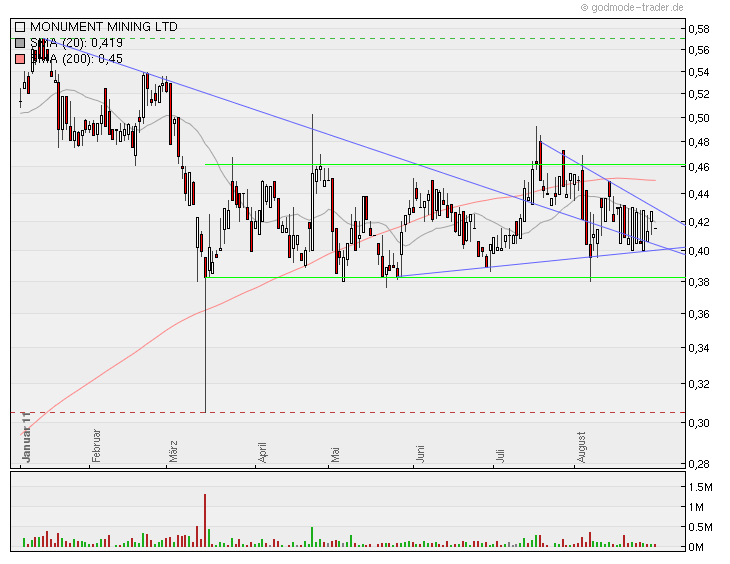Click the April month label
Screen dimensions: 730x564
click(x=262, y=452)
